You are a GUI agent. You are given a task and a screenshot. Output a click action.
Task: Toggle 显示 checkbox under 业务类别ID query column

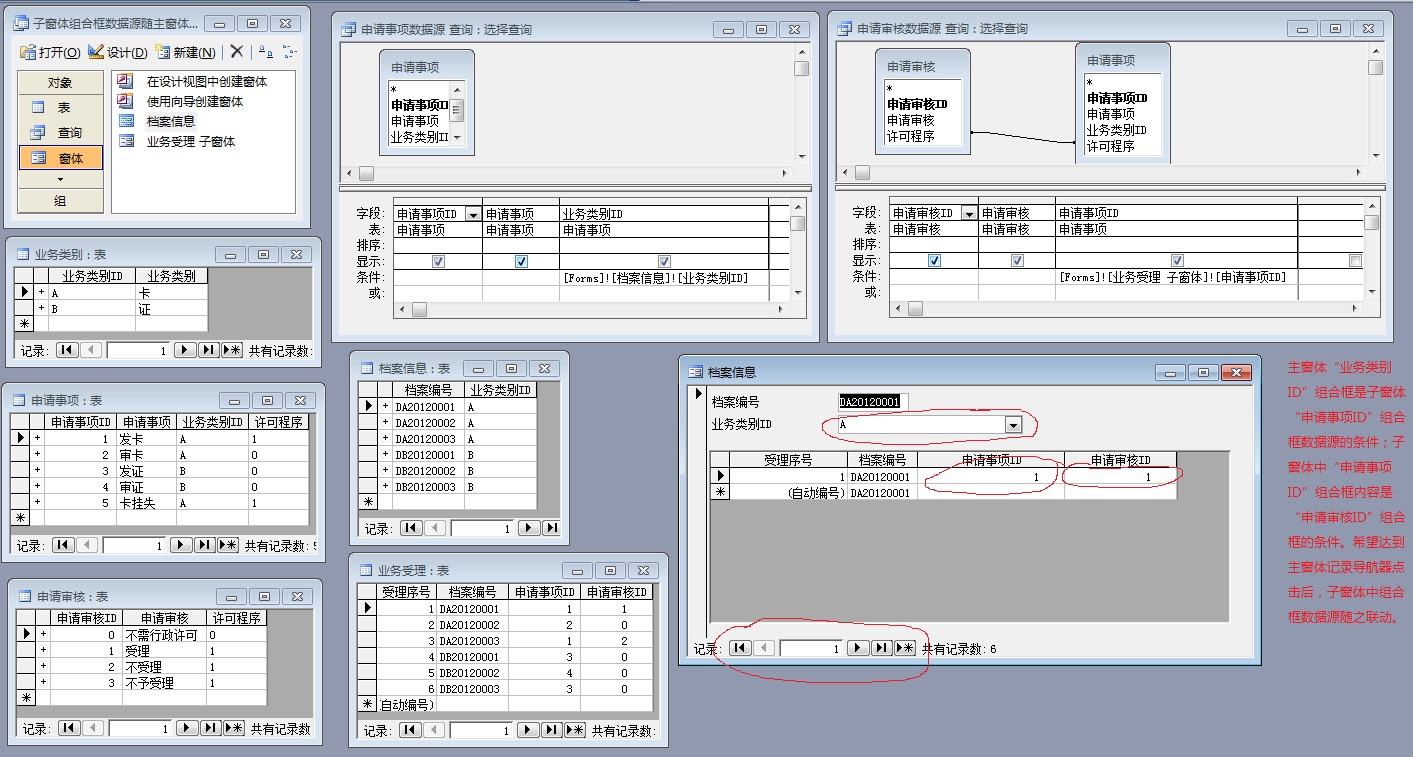tap(664, 261)
